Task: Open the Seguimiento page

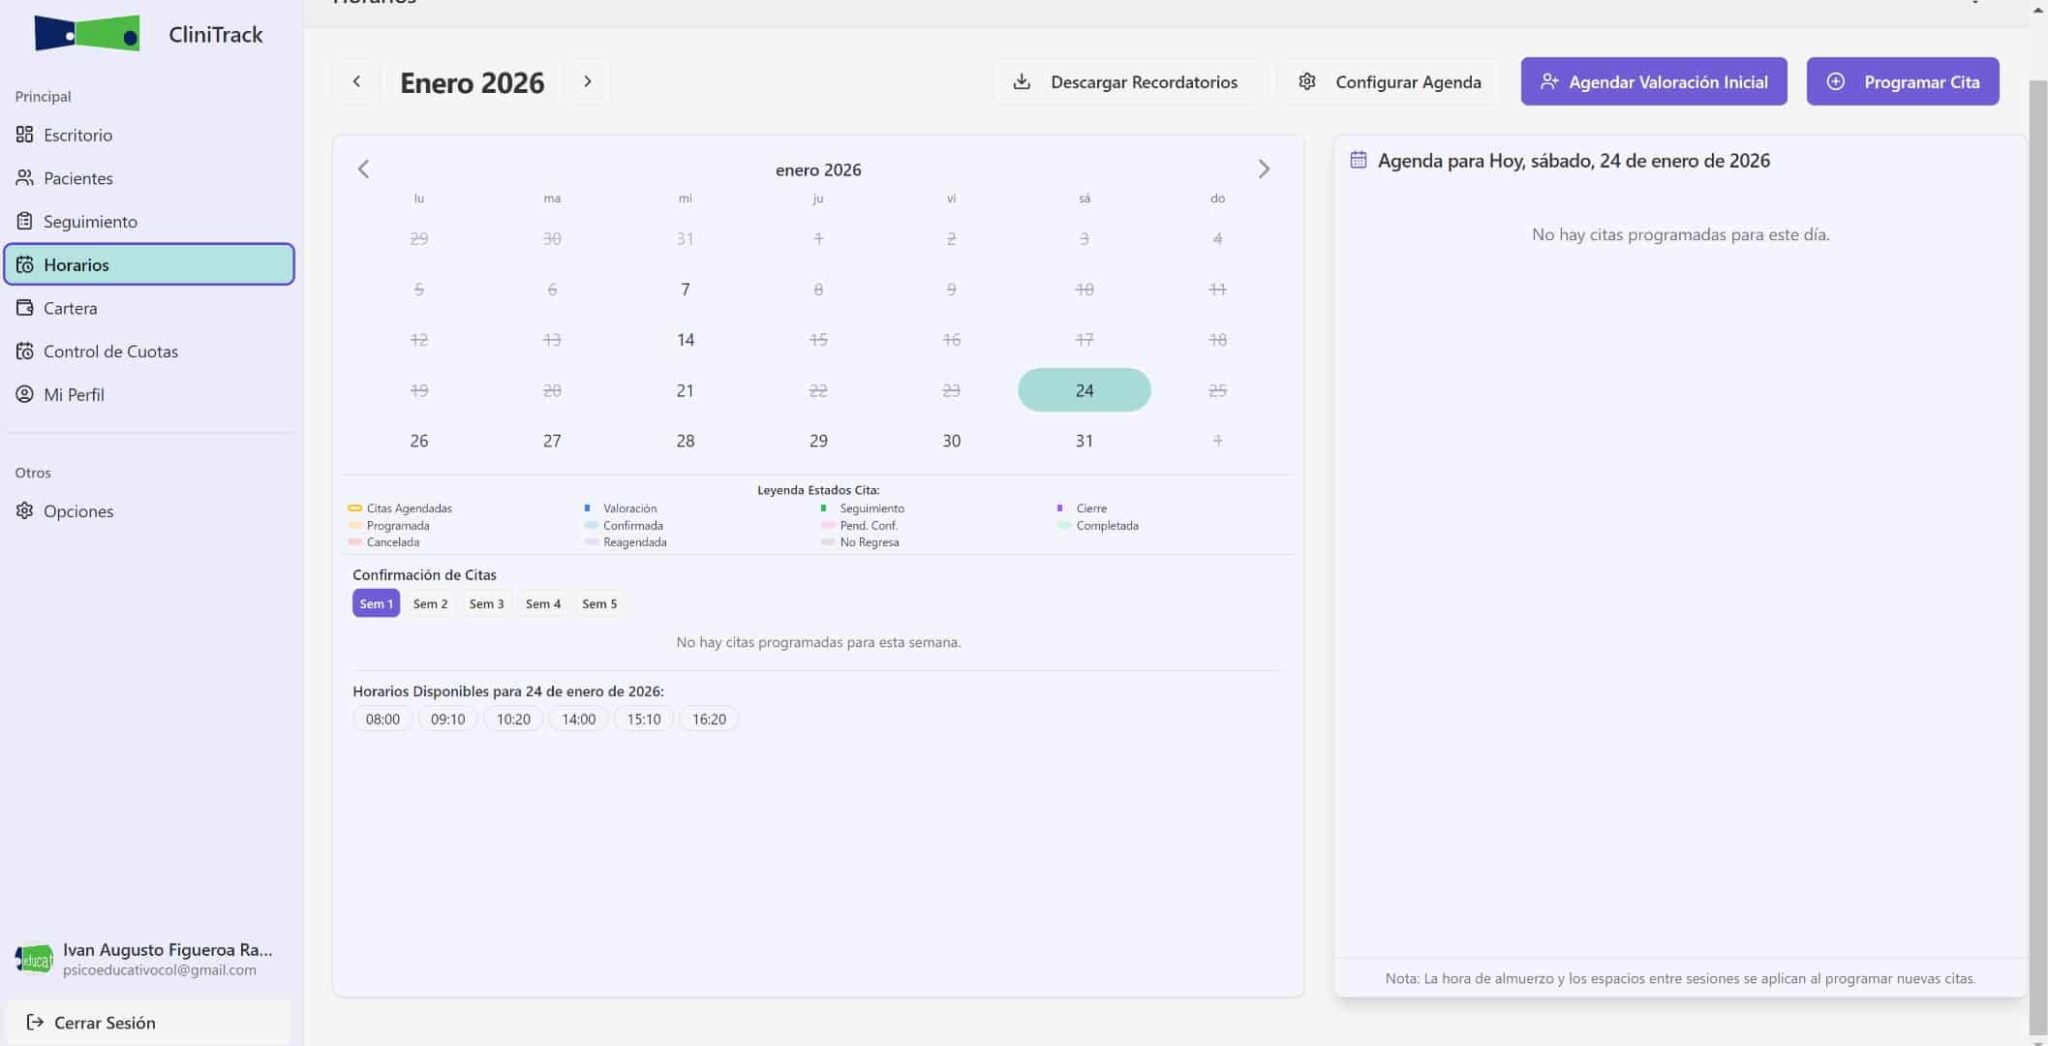Action: tap(90, 221)
